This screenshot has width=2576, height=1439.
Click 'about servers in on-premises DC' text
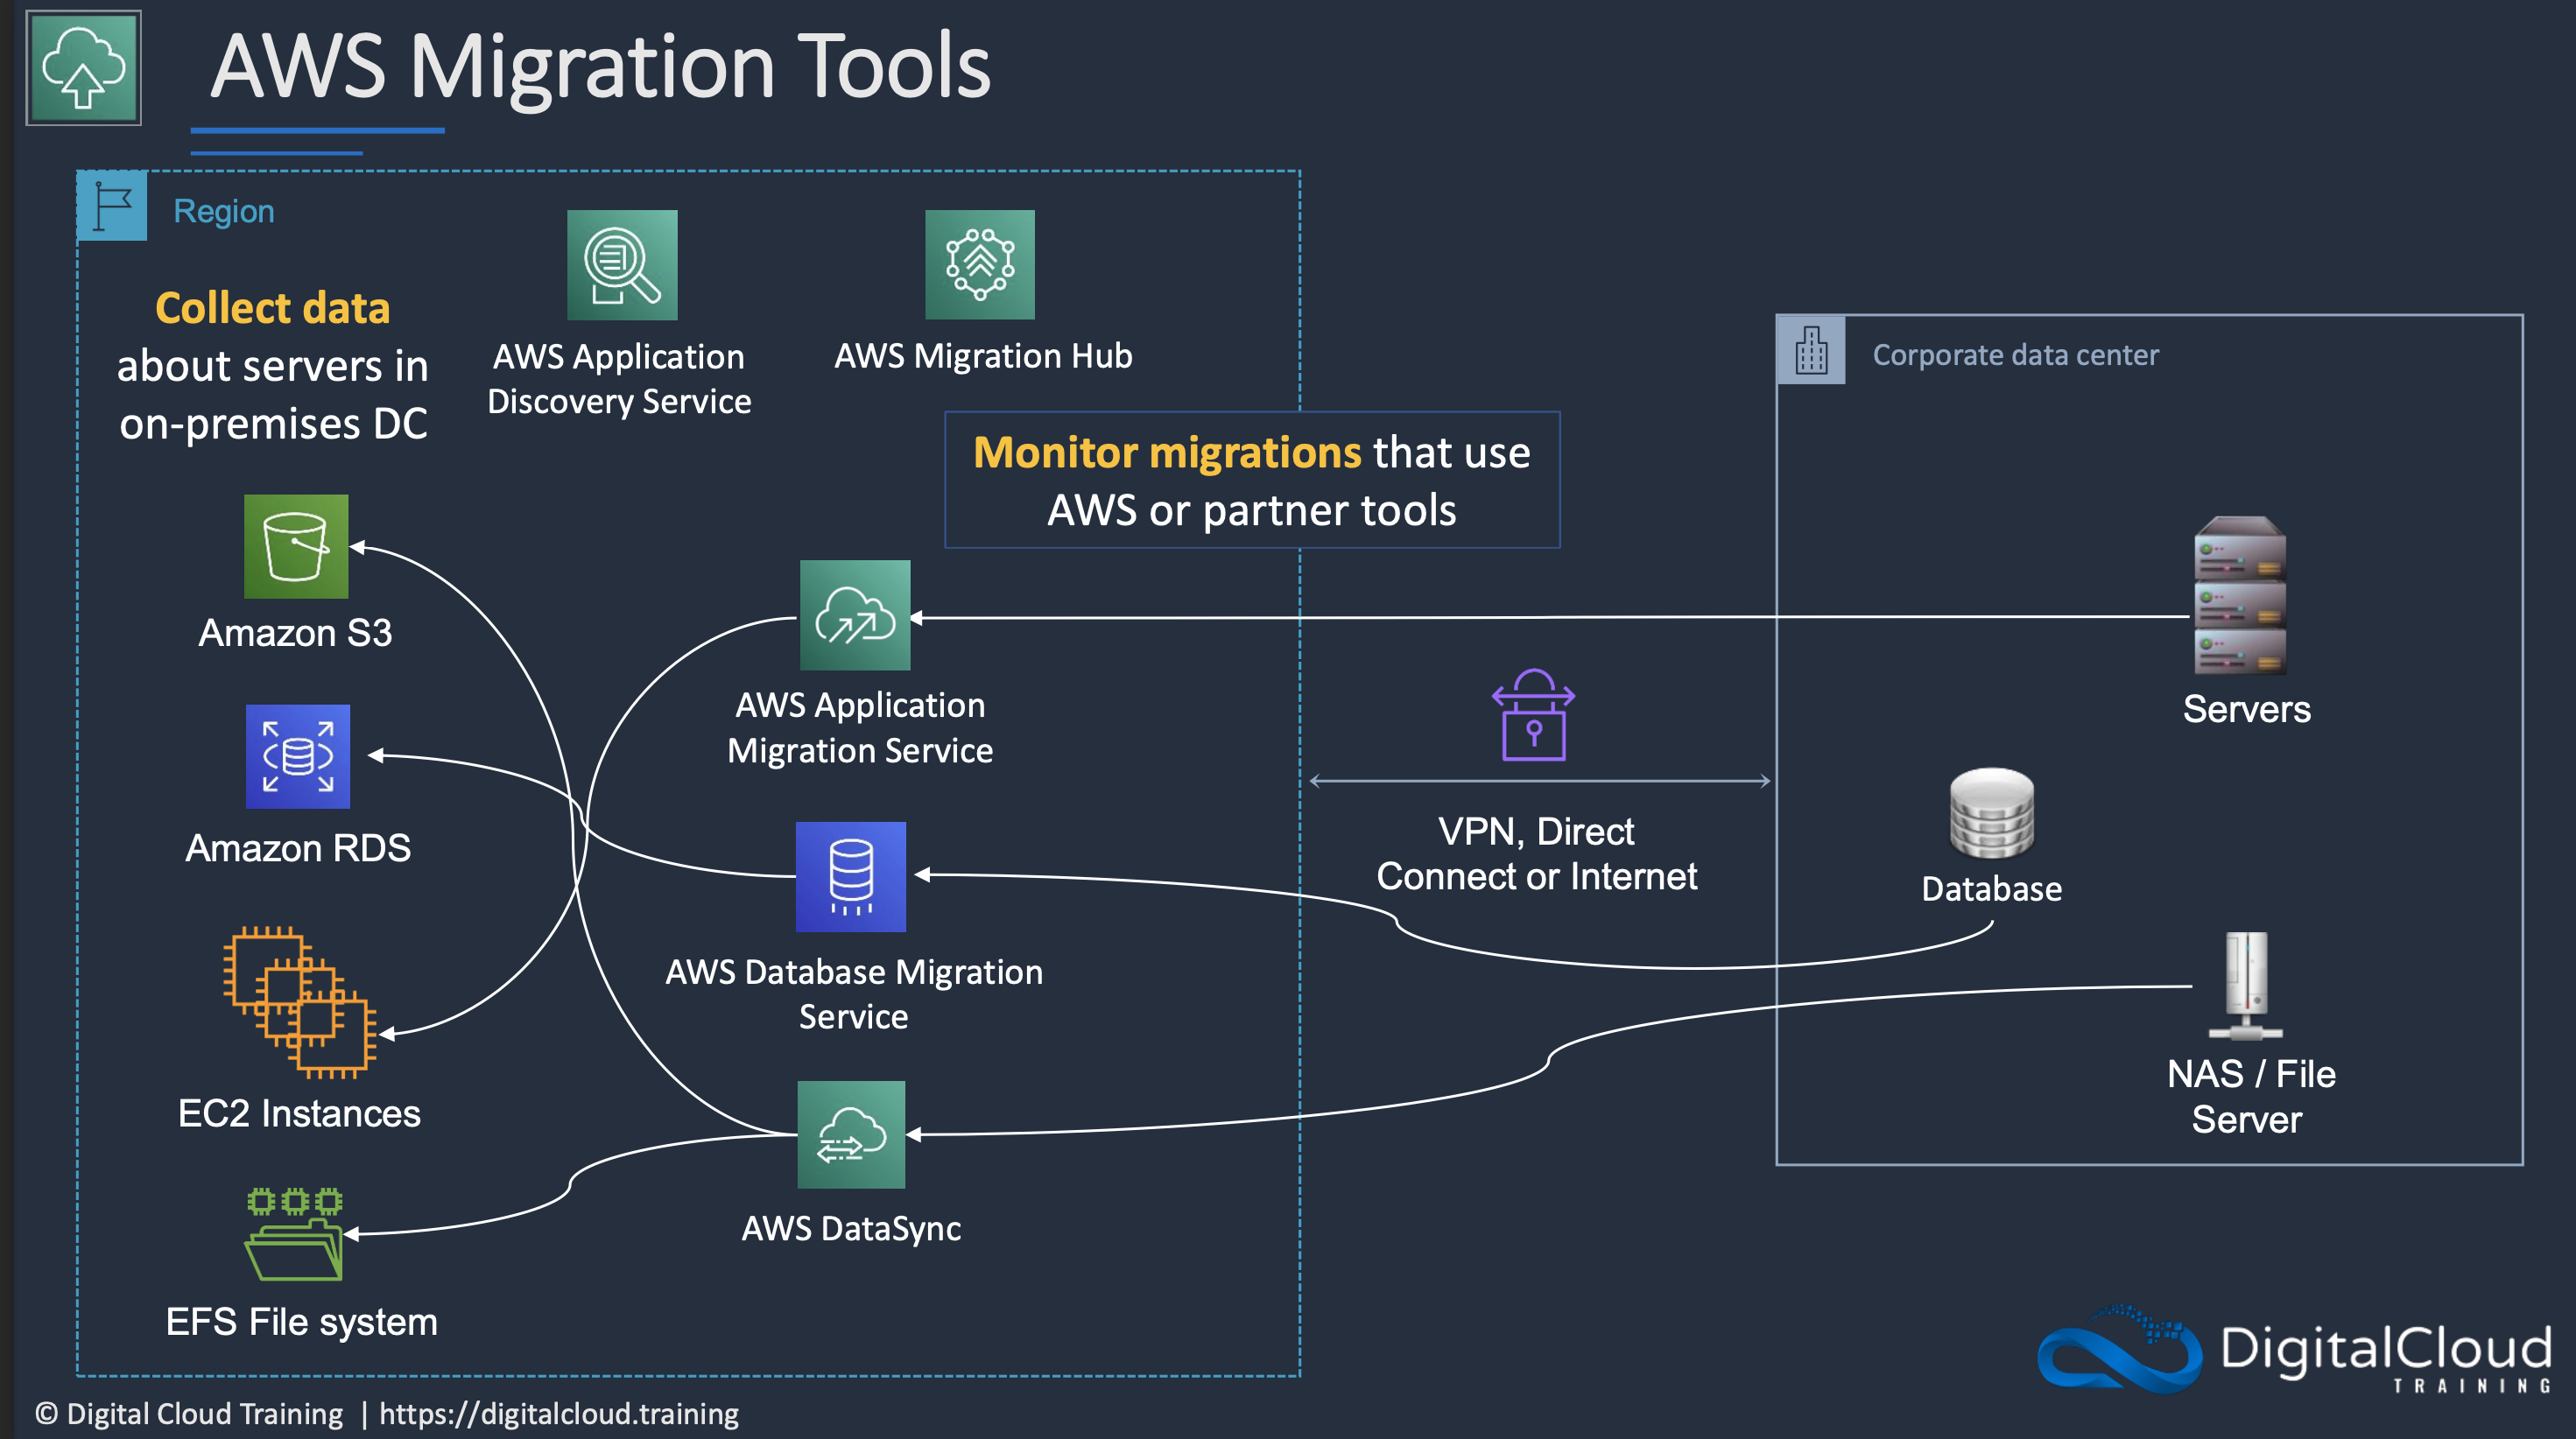tap(273, 395)
